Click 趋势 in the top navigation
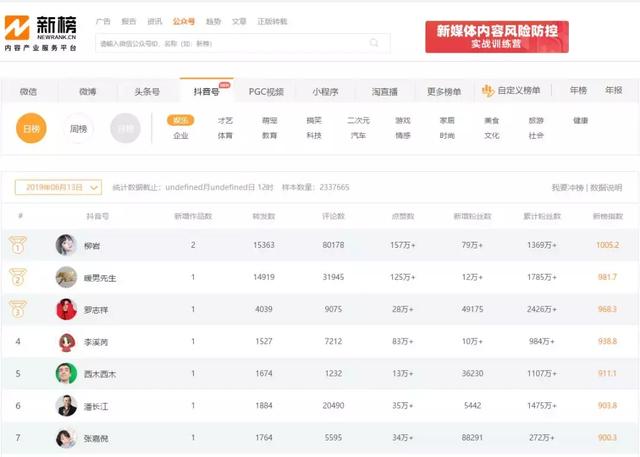 tap(213, 21)
